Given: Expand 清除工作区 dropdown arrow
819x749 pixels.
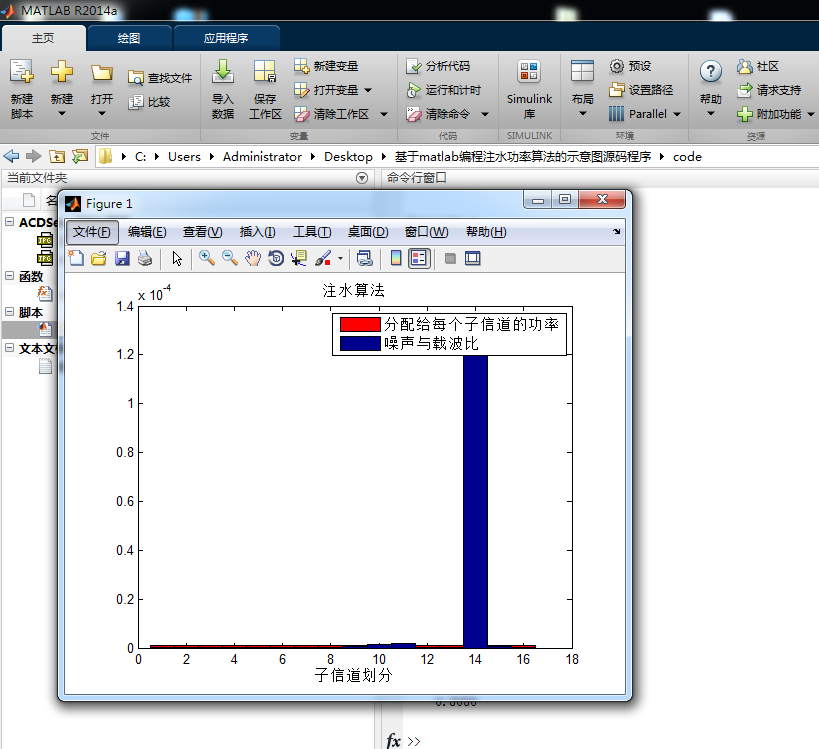Looking at the screenshot, I should [x=384, y=114].
